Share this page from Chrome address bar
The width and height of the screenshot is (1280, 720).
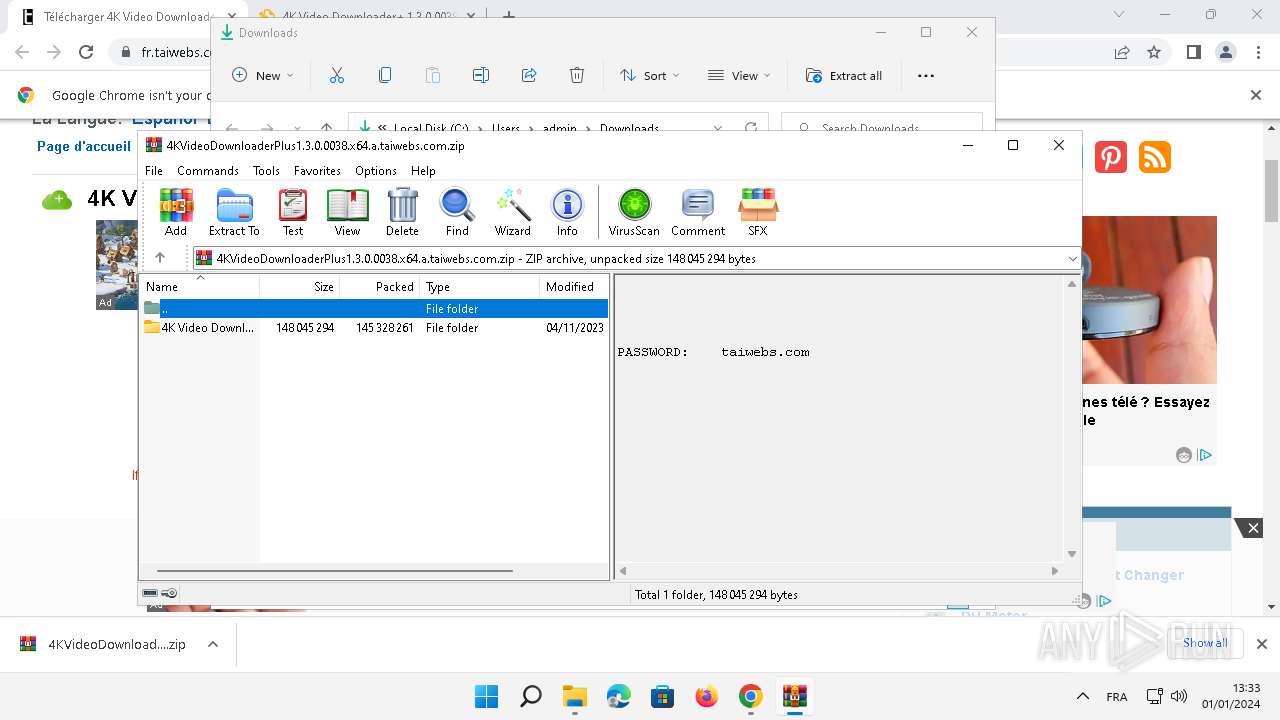tap(1122, 52)
